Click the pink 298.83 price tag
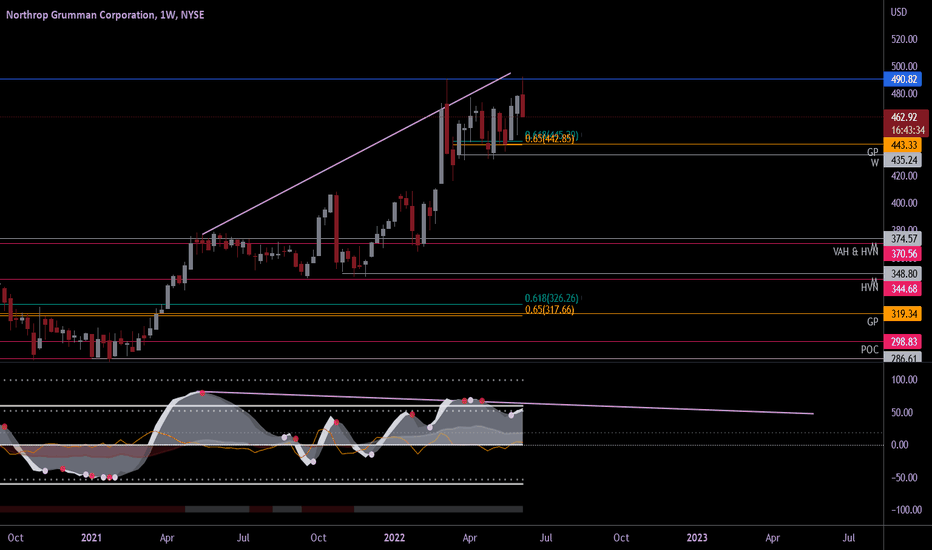Viewport: 932px width, 550px height. [903, 342]
